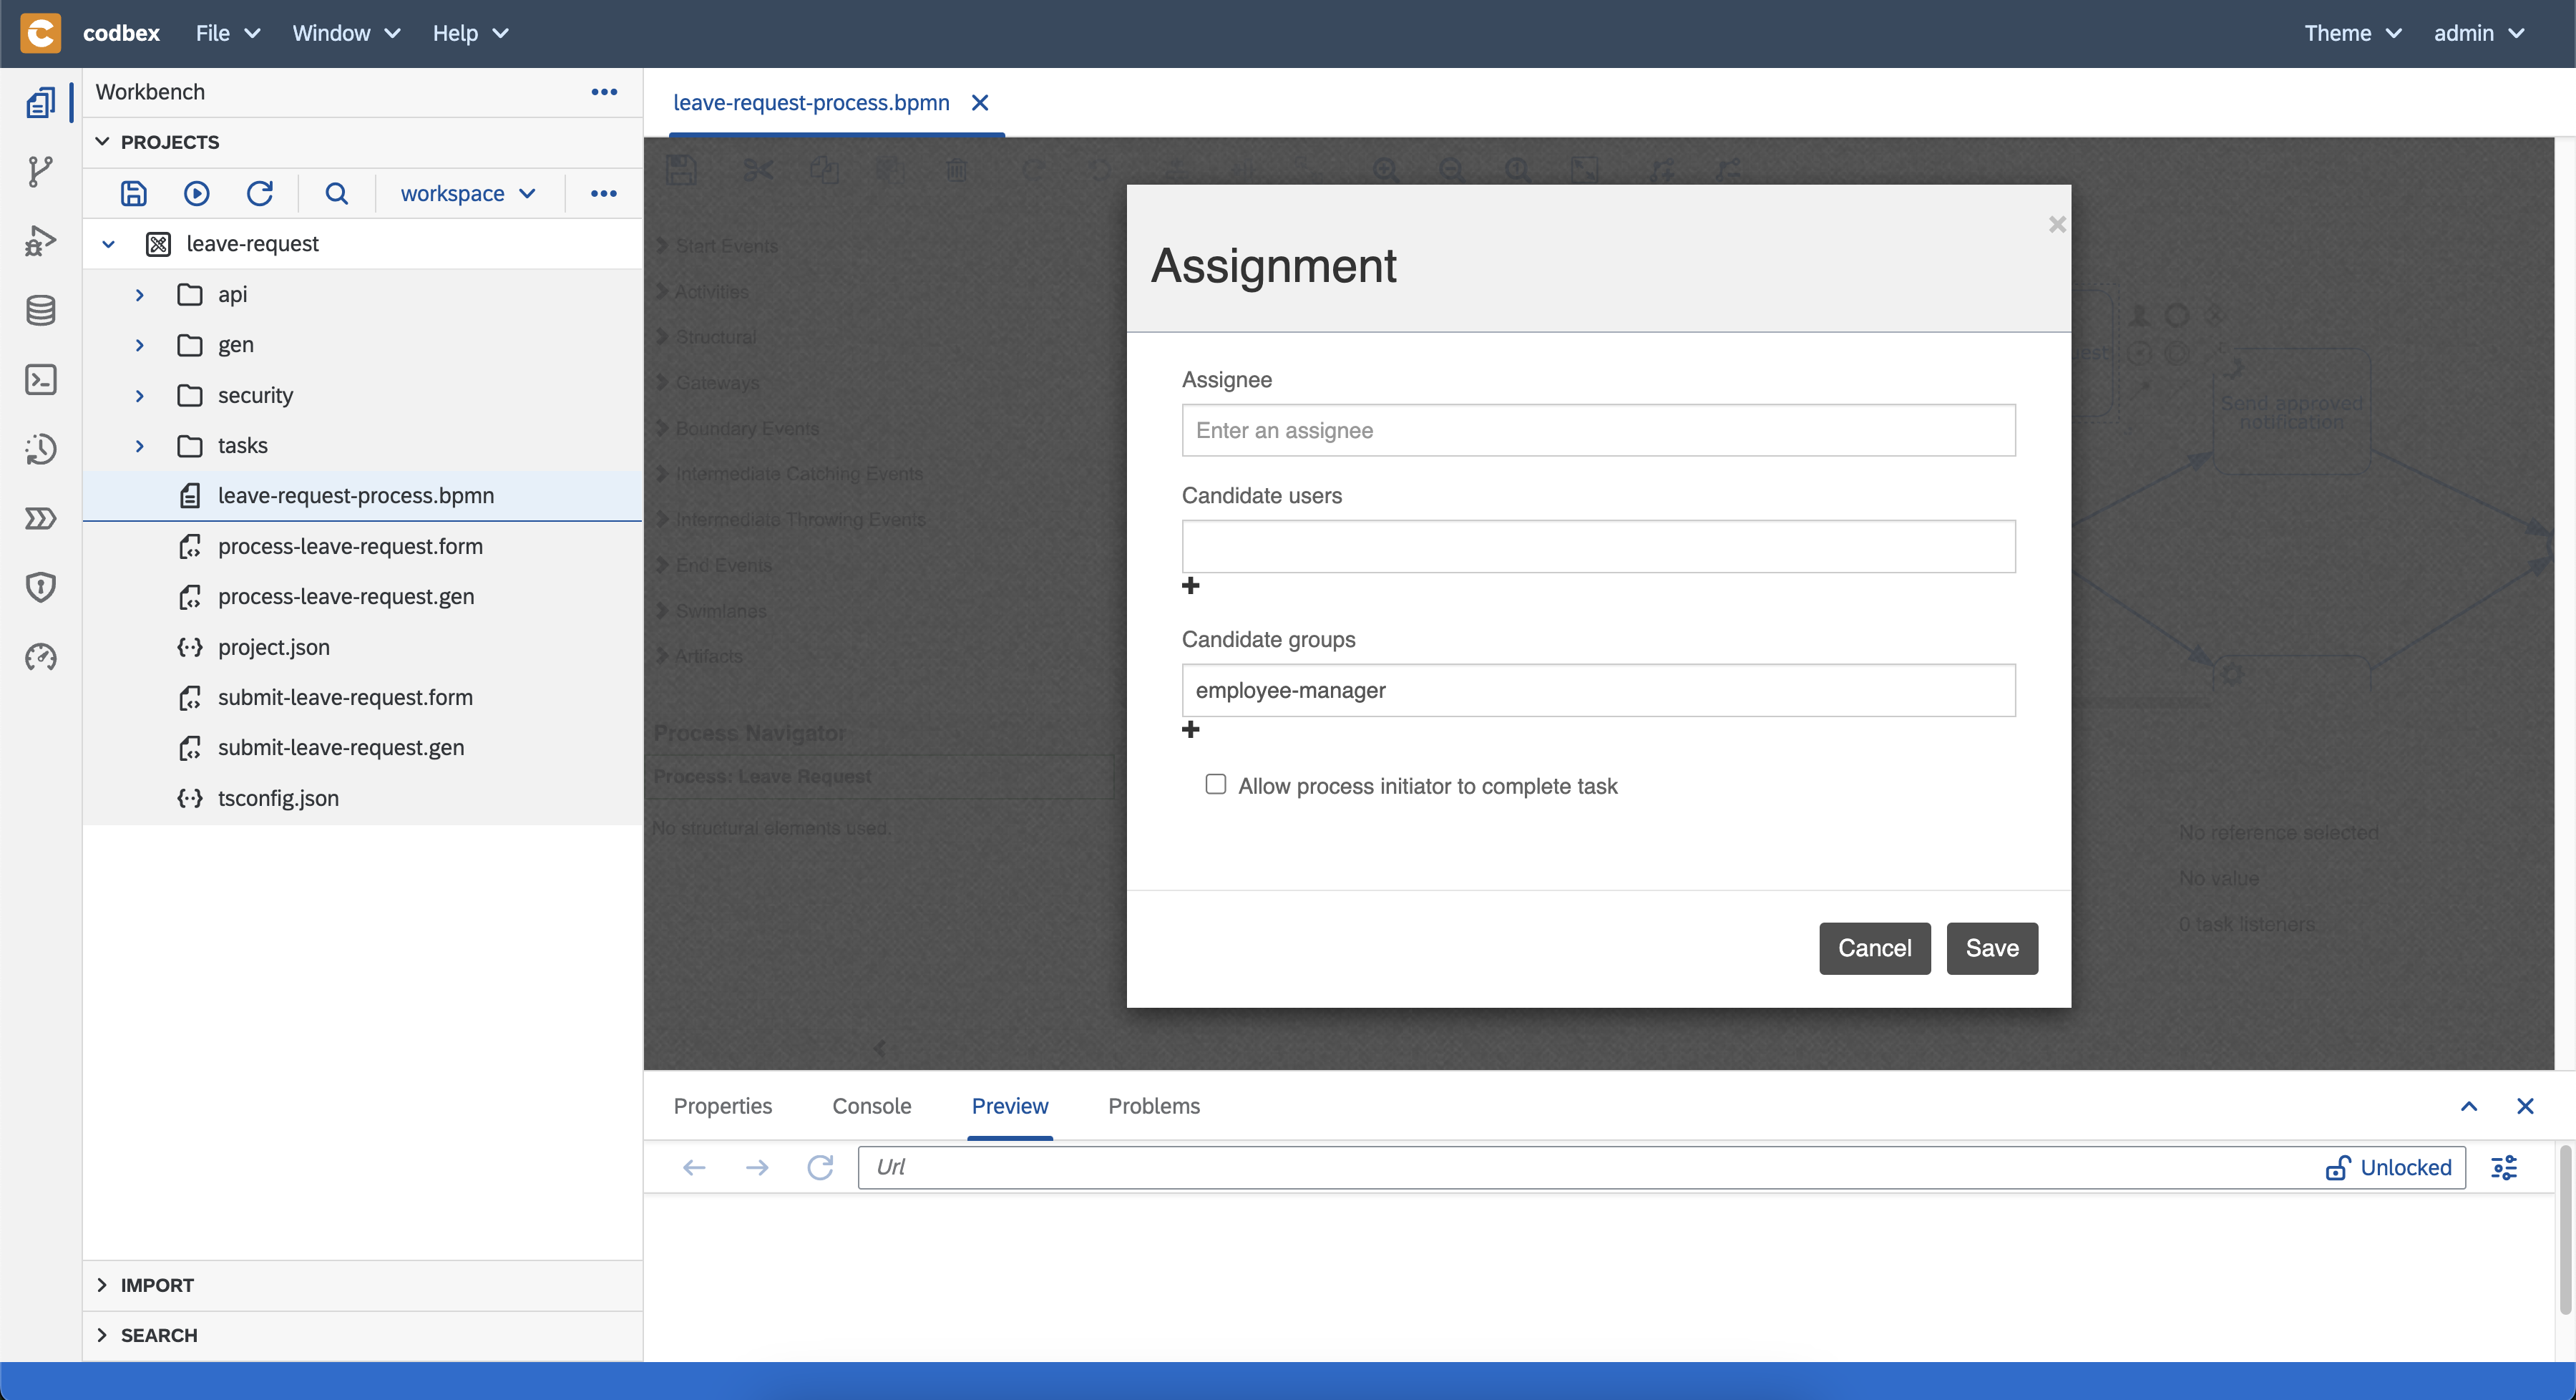
Task: Click the search icon in Projects toolbar
Action: click(336, 193)
